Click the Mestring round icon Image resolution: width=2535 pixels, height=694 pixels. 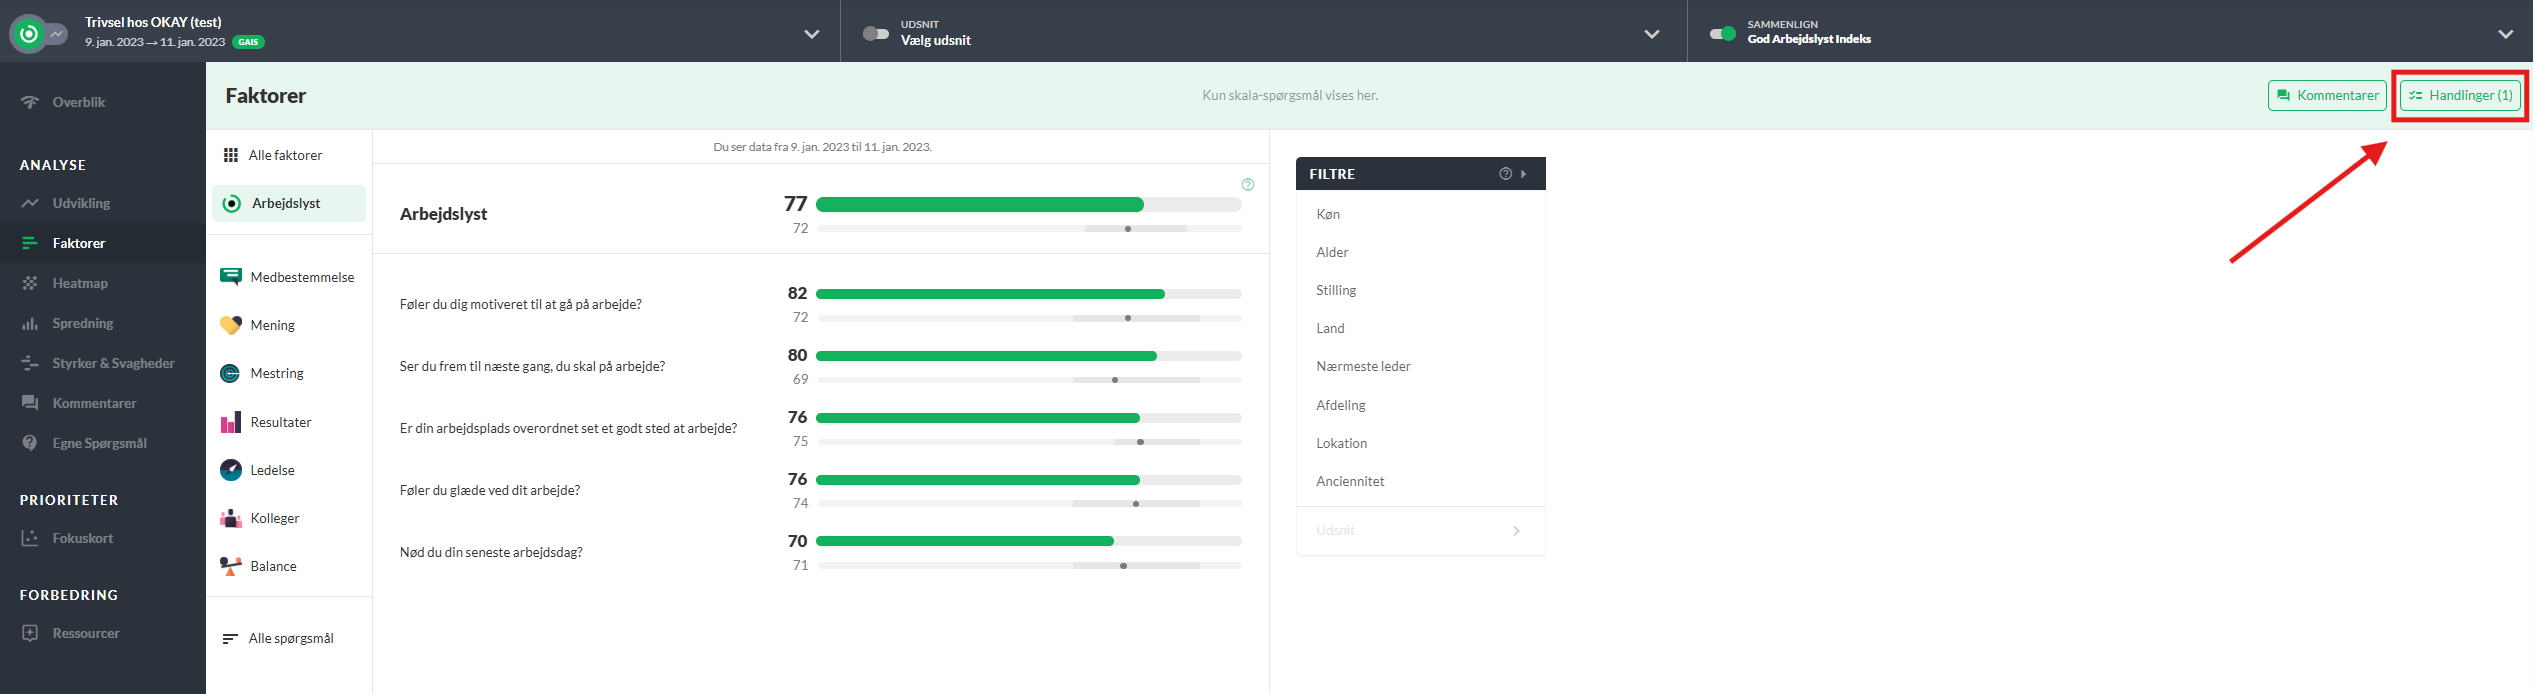(x=231, y=373)
